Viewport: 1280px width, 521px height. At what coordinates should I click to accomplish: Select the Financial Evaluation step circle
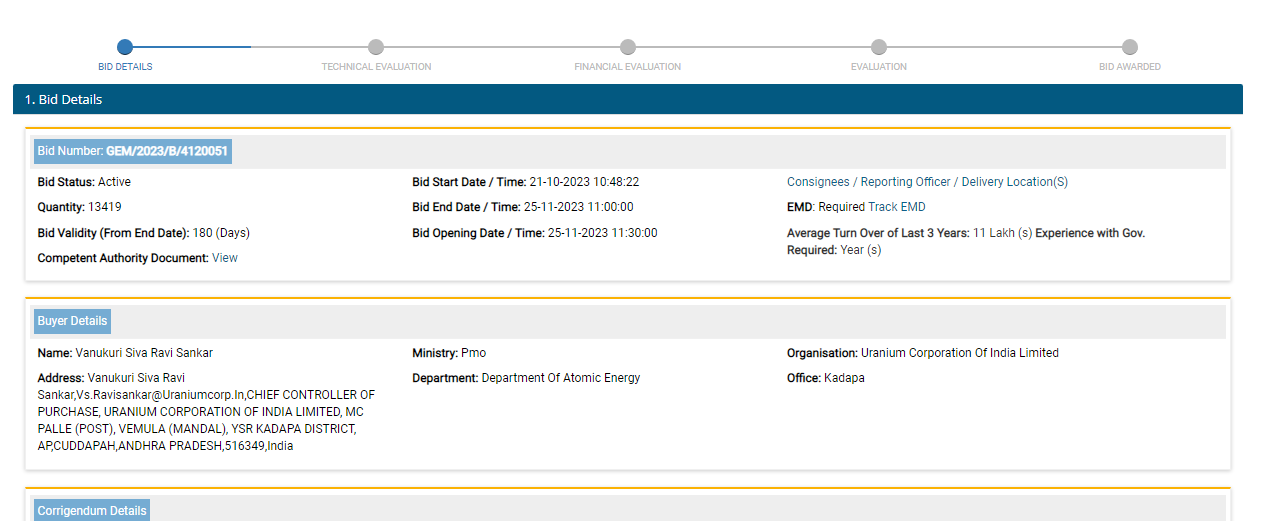point(628,47)
